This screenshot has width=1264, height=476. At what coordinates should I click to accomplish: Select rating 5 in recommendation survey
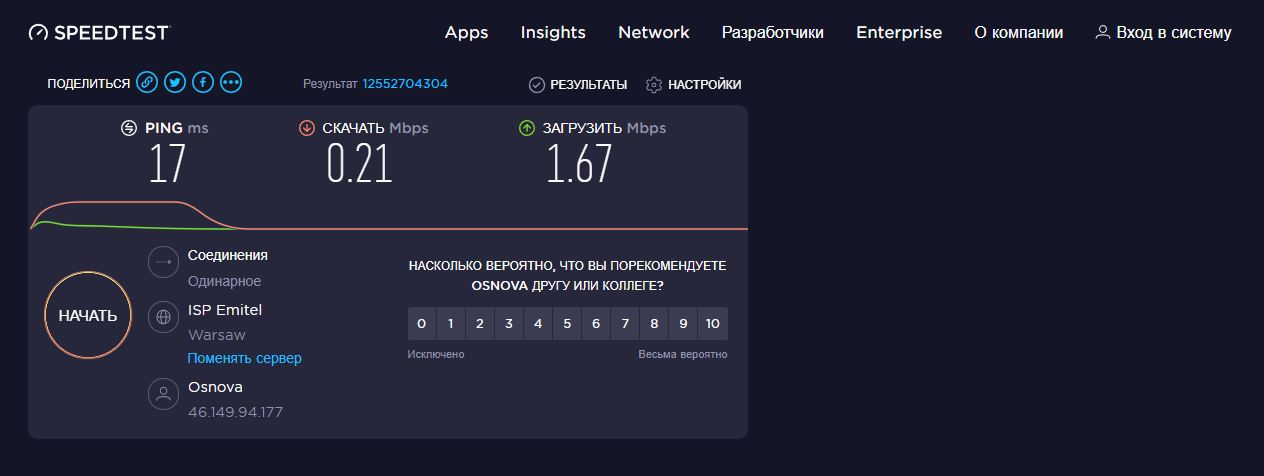pyautogui.click(x=567, y=324)
